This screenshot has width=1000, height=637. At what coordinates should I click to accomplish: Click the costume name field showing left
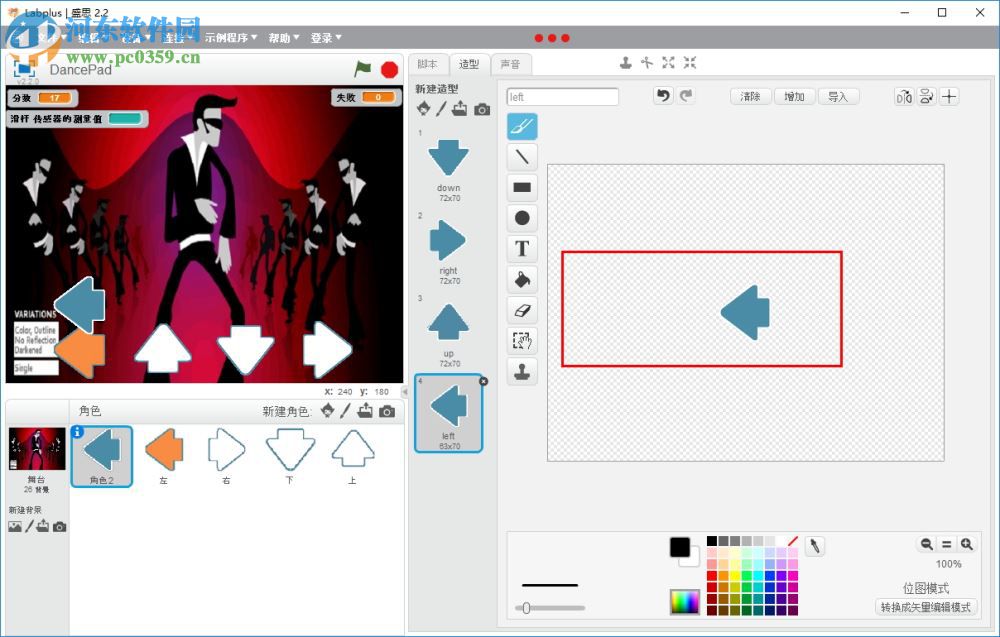click(562, 97)
